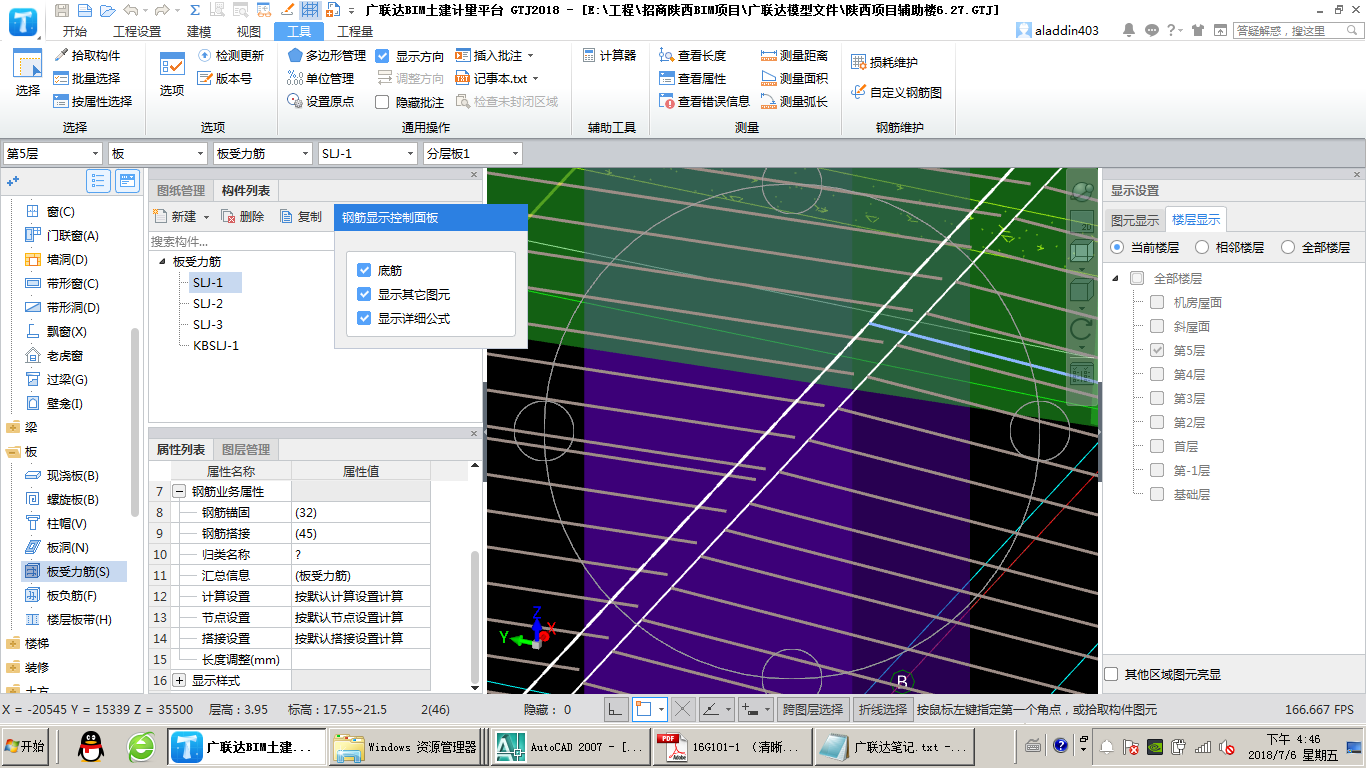Click 删除 delete component button

coord(243,216)
